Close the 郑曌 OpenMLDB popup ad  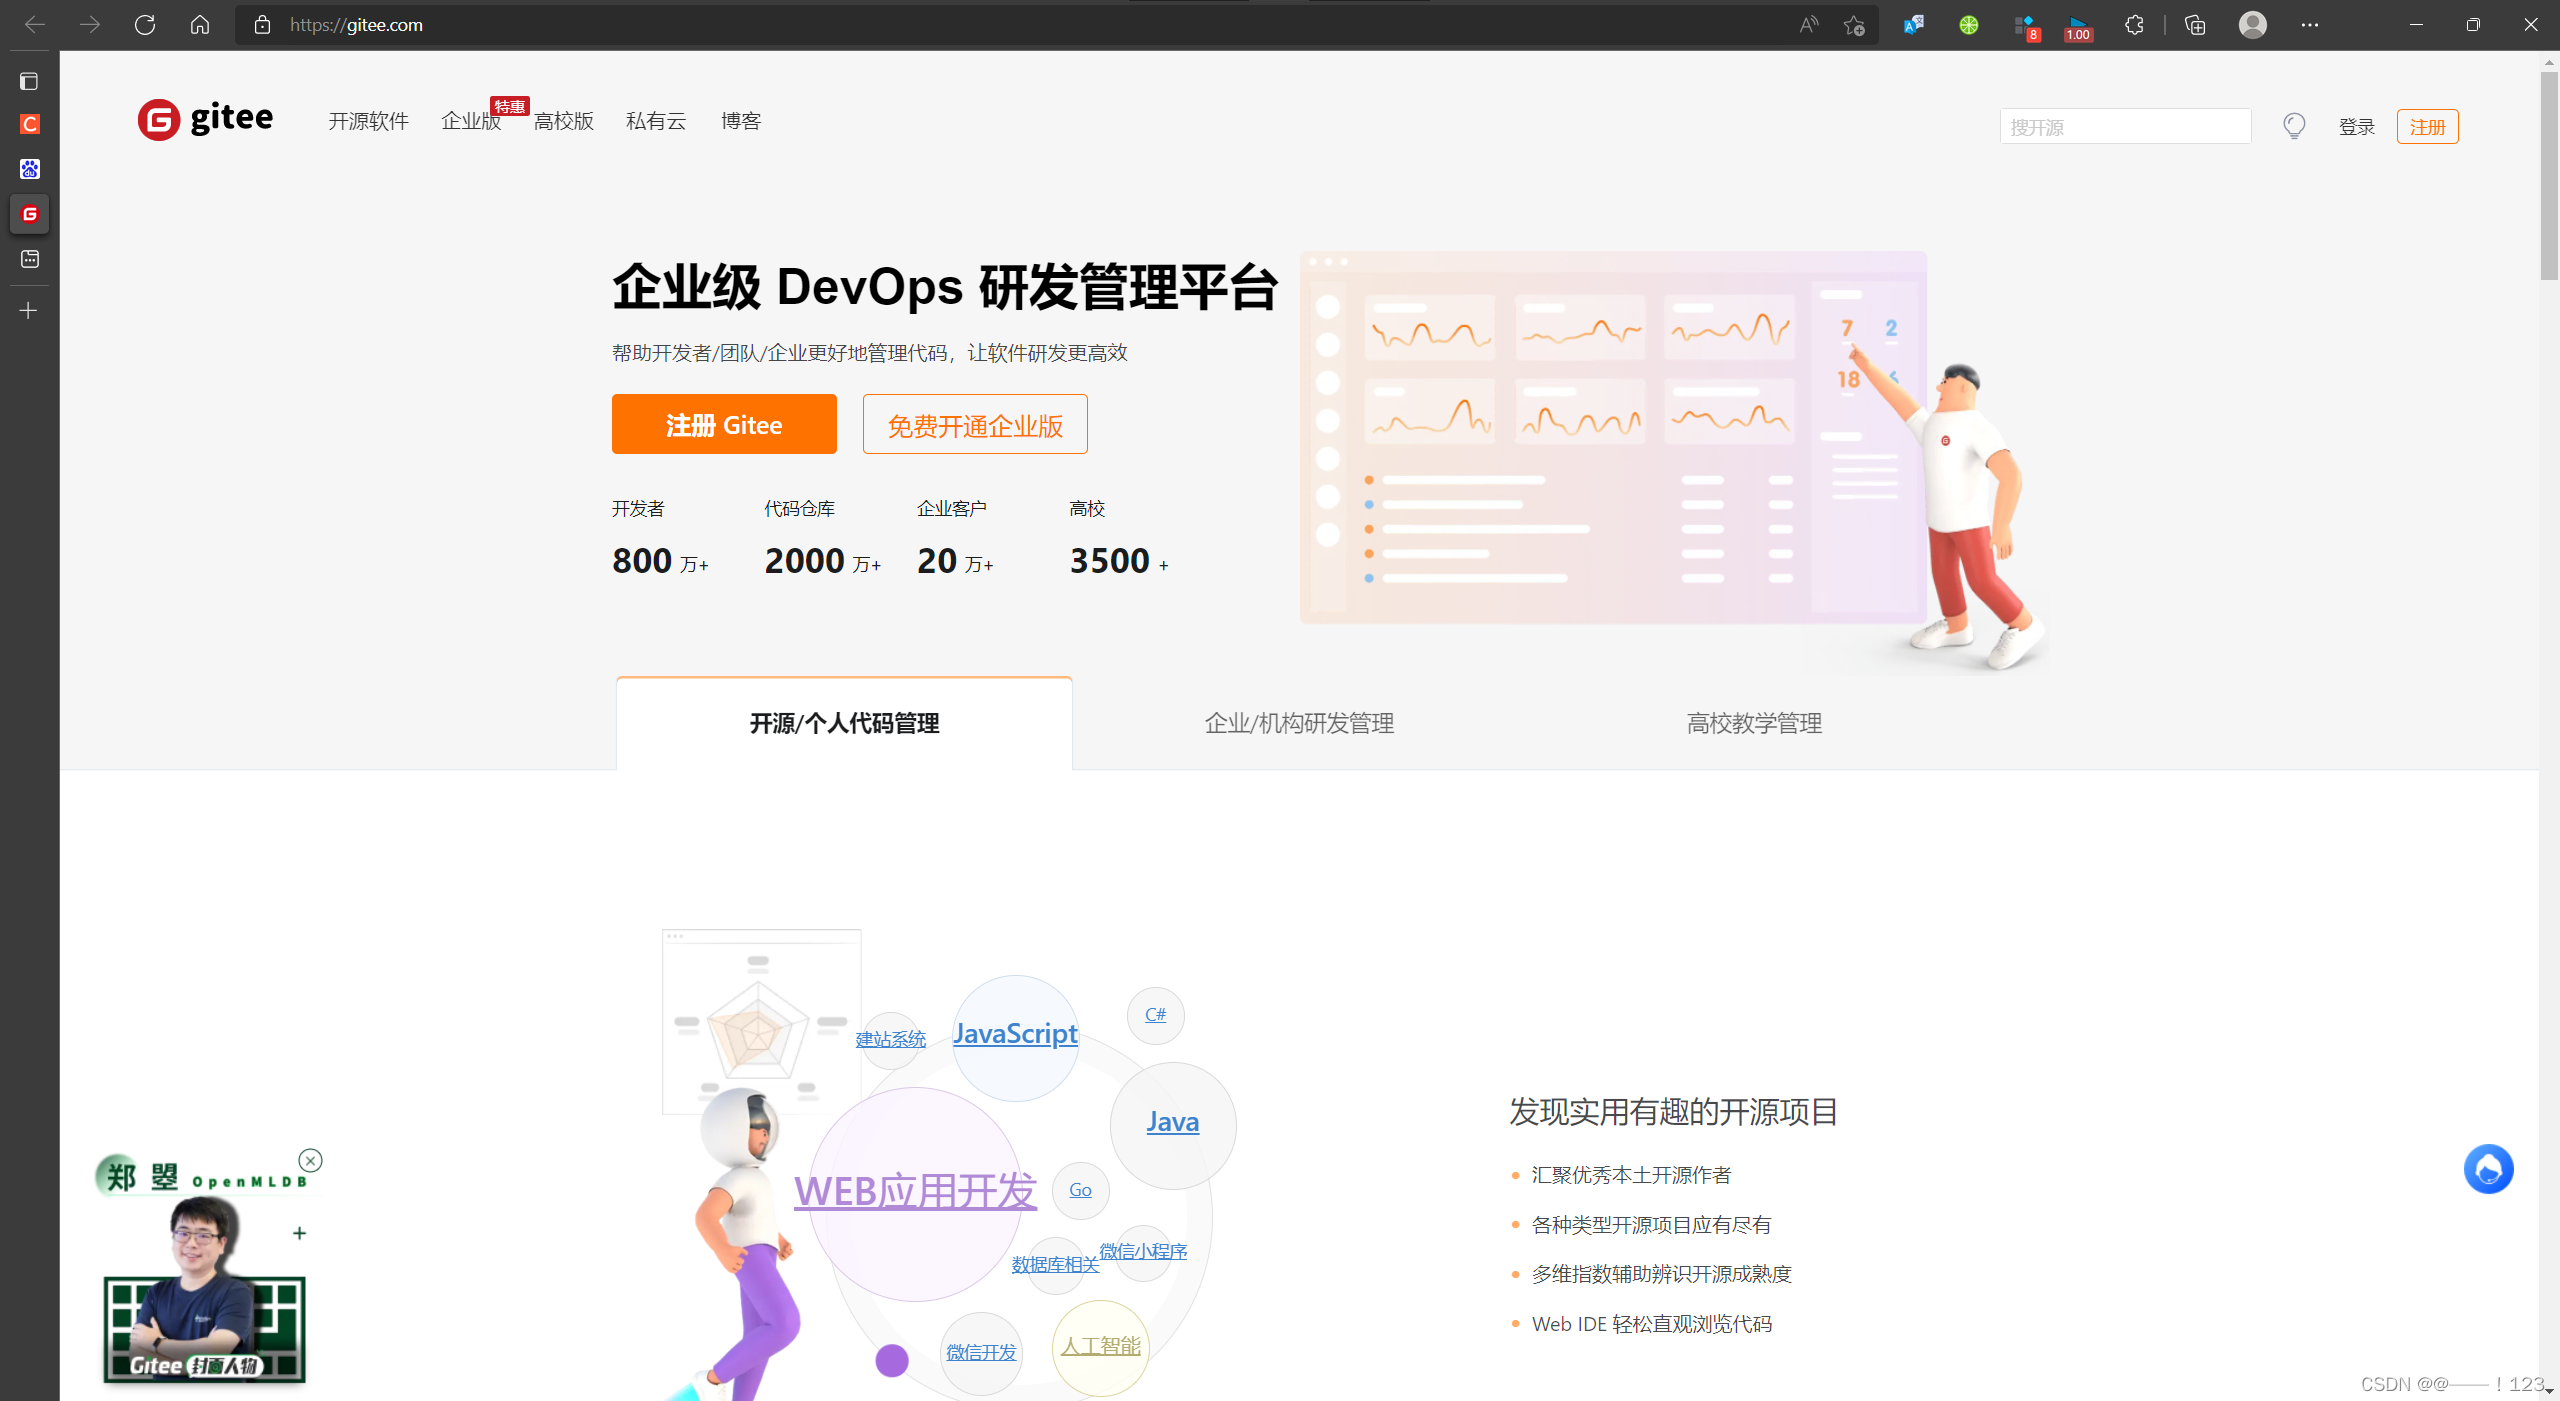click(310, 1160)
